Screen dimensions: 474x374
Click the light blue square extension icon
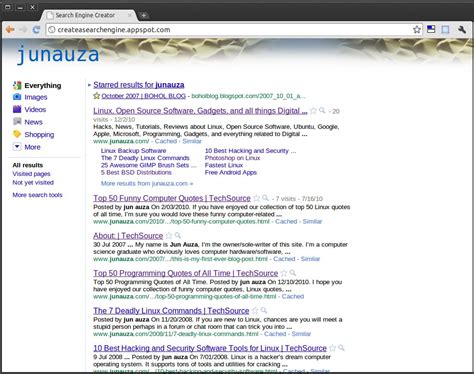pyautogui.click(x=445, y=30)
